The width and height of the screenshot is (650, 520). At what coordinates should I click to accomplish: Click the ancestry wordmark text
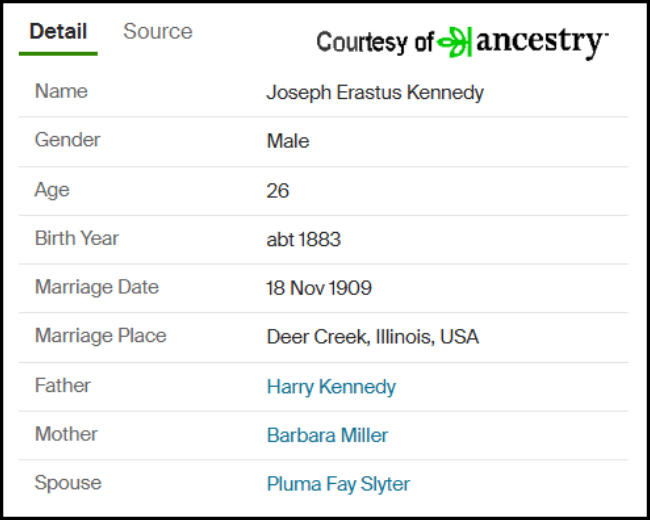[x=542, y=43]
